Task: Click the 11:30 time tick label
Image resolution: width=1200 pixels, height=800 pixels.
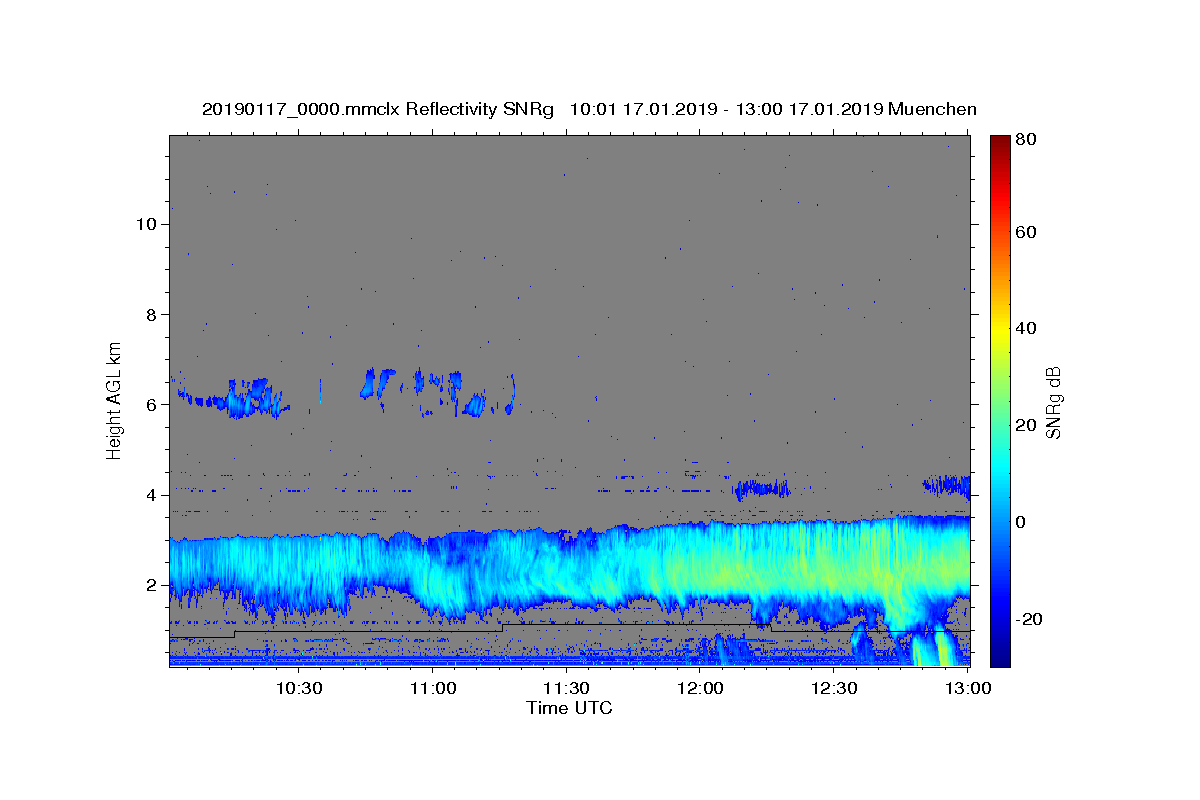Action: coord(566,688)
